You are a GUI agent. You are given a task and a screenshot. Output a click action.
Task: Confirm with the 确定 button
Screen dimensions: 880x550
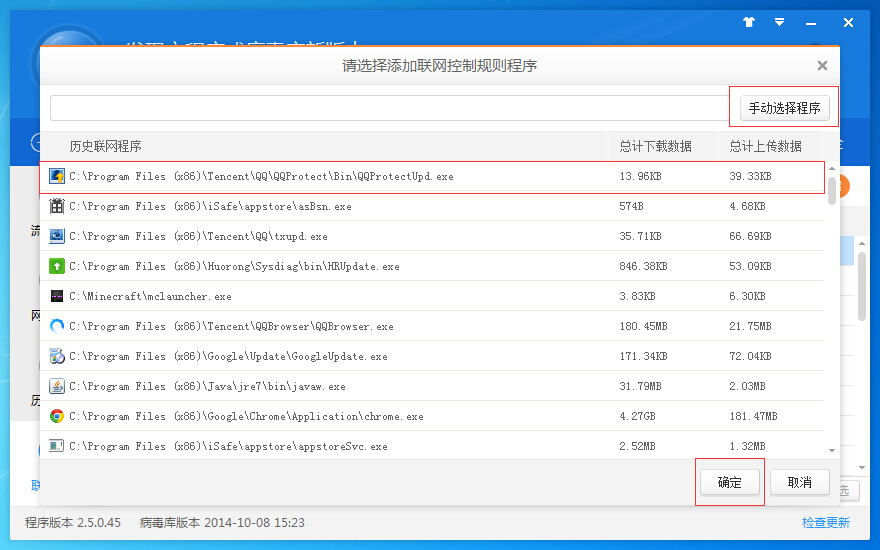(730, 482)
